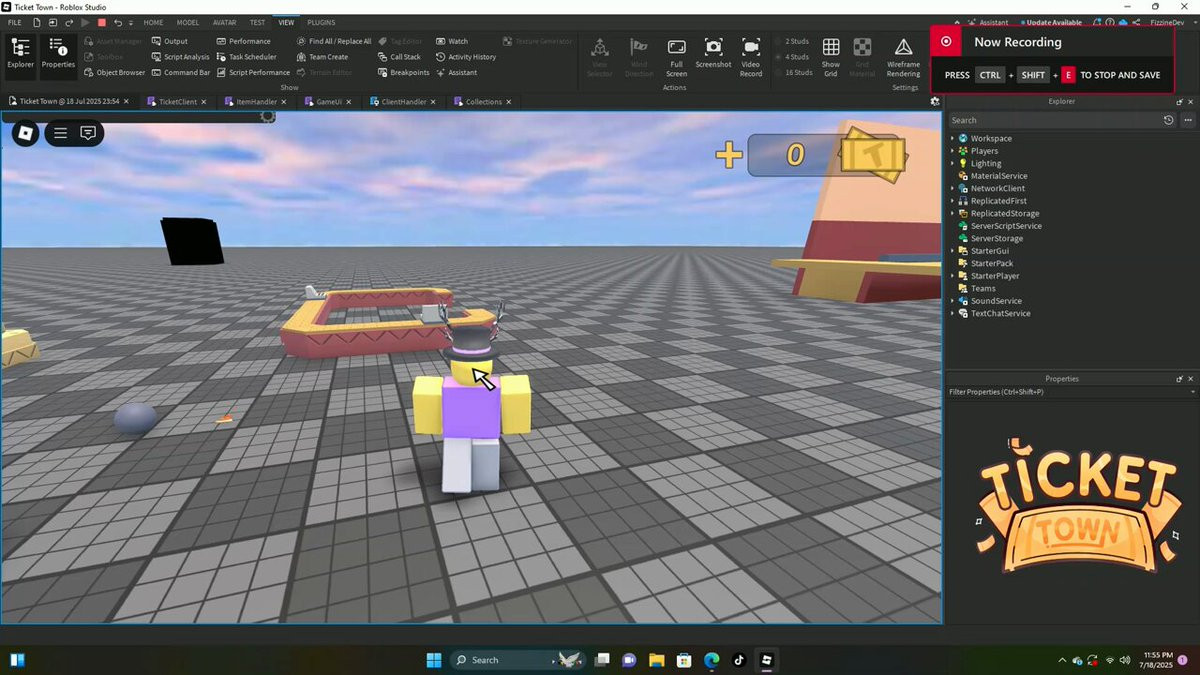Expand the Lighting tree node

click(952, 163)
